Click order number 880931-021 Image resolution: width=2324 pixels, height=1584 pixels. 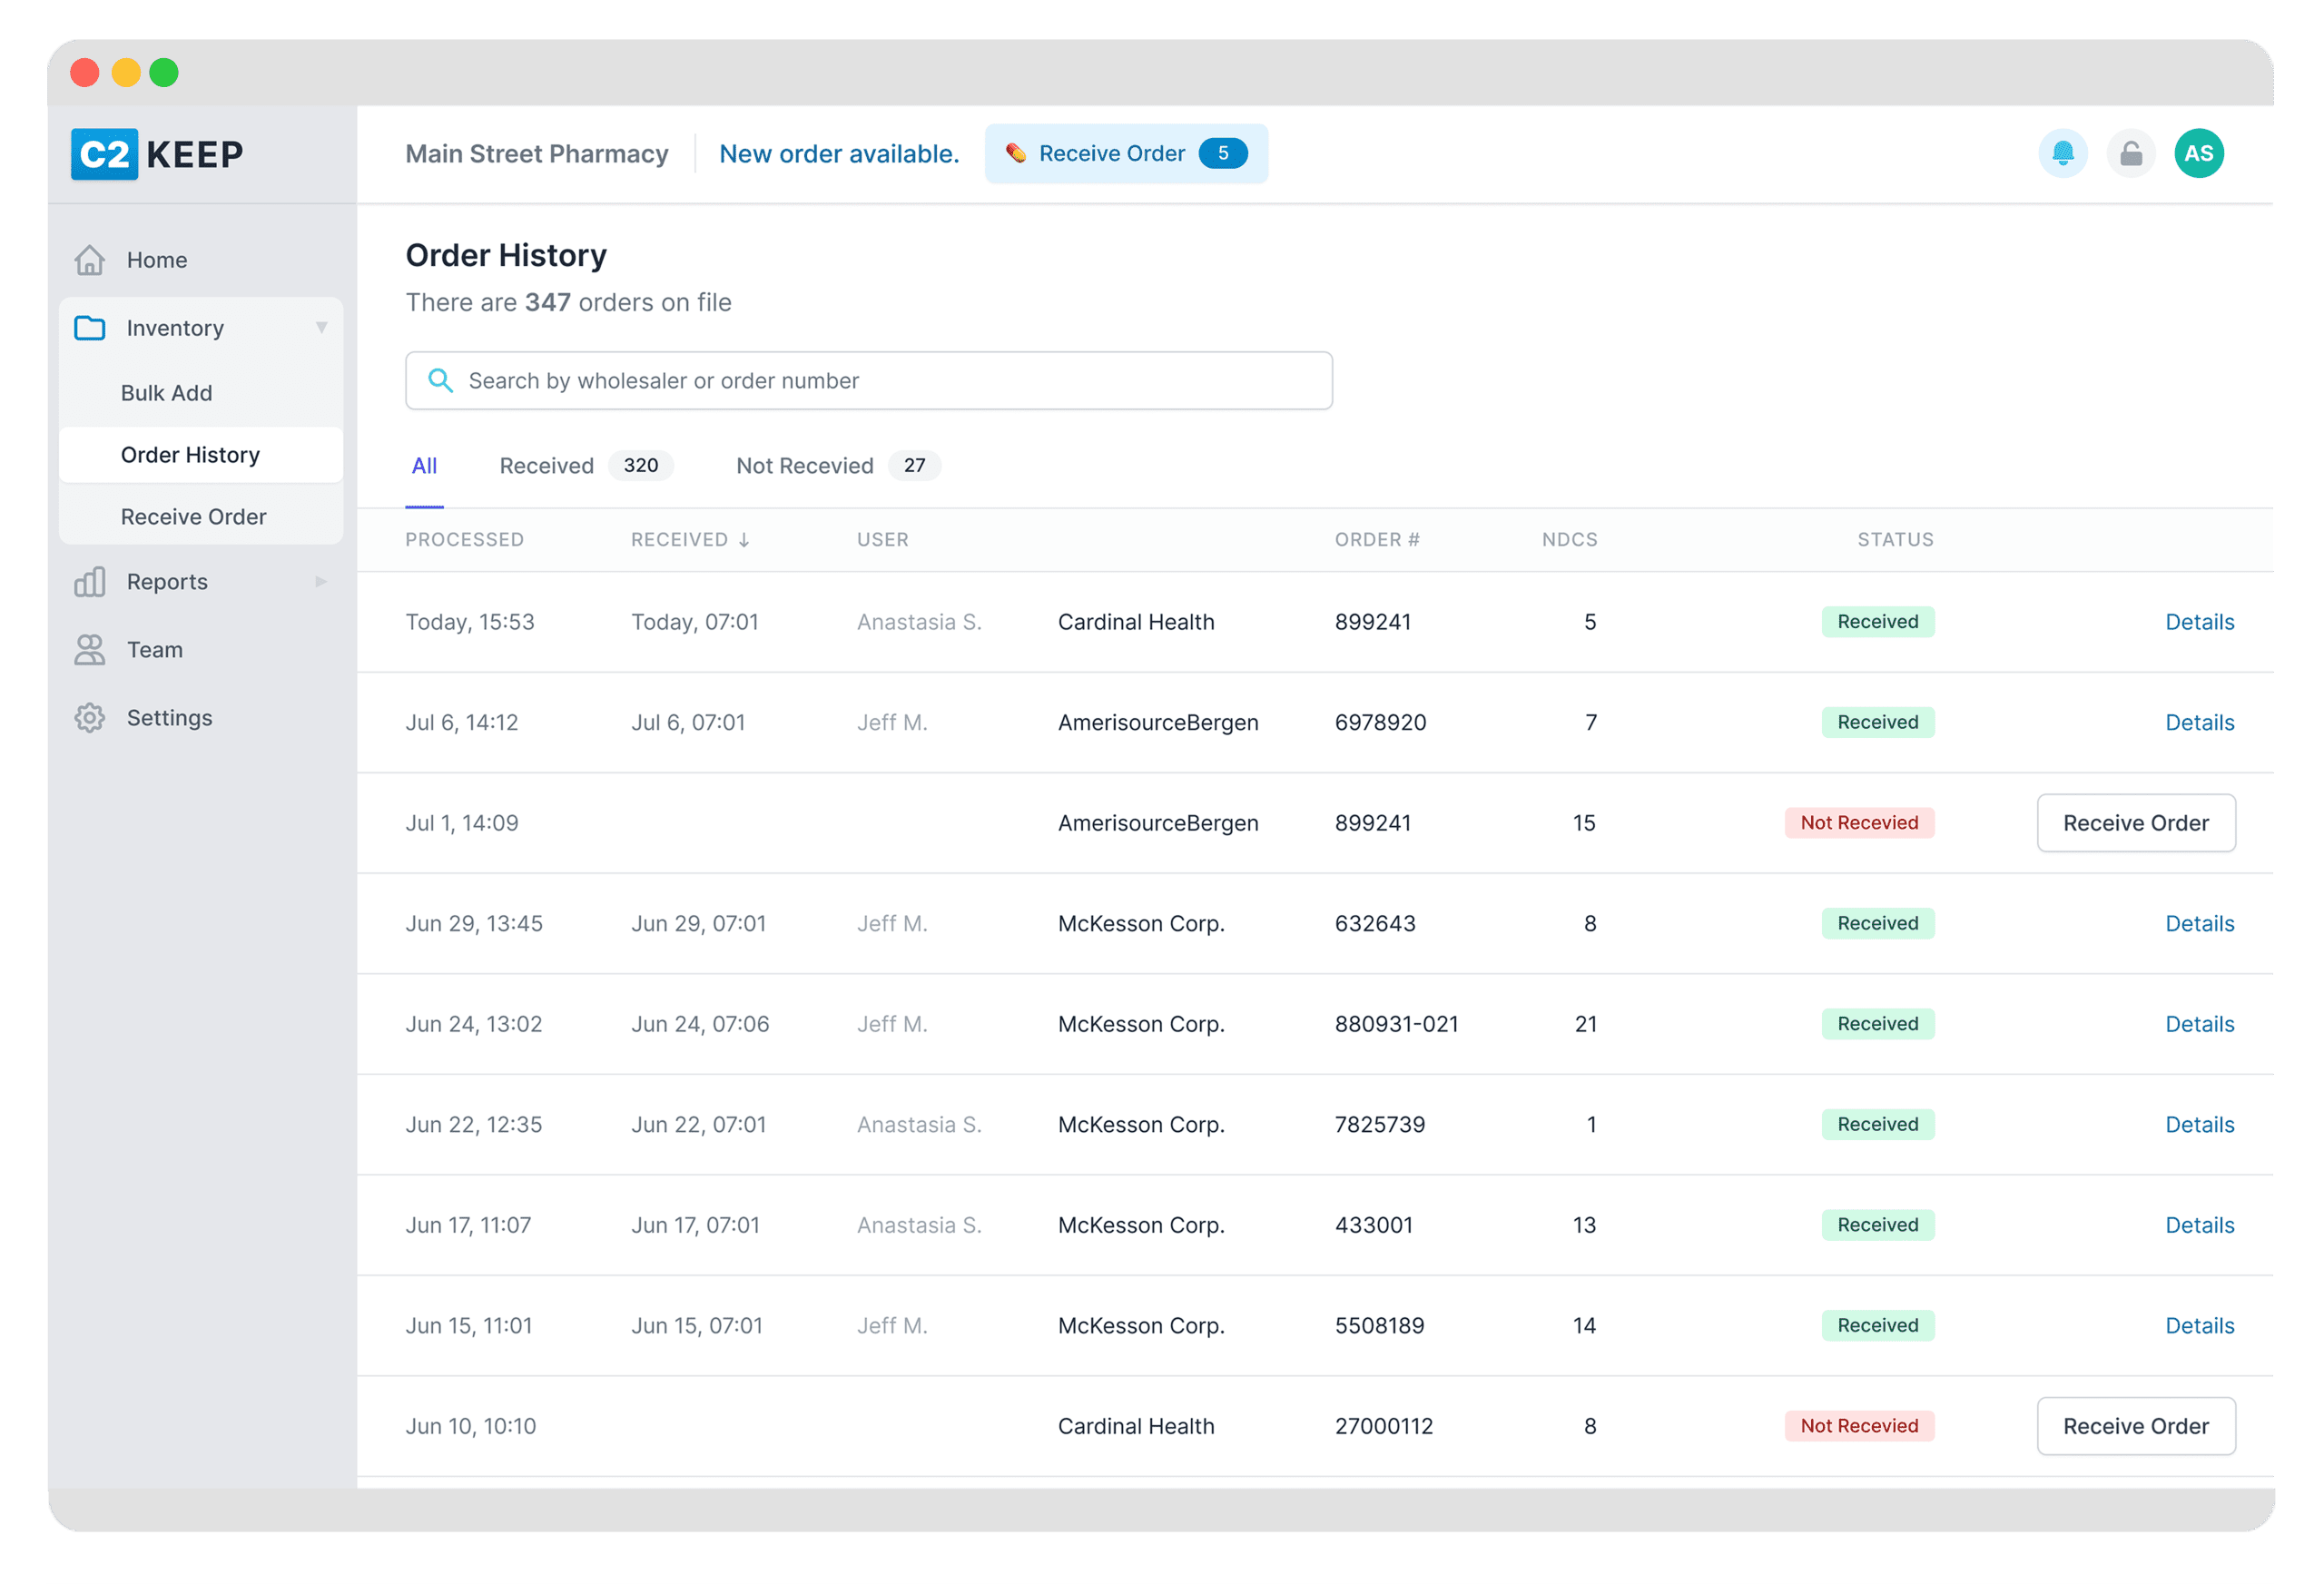1396,1024
